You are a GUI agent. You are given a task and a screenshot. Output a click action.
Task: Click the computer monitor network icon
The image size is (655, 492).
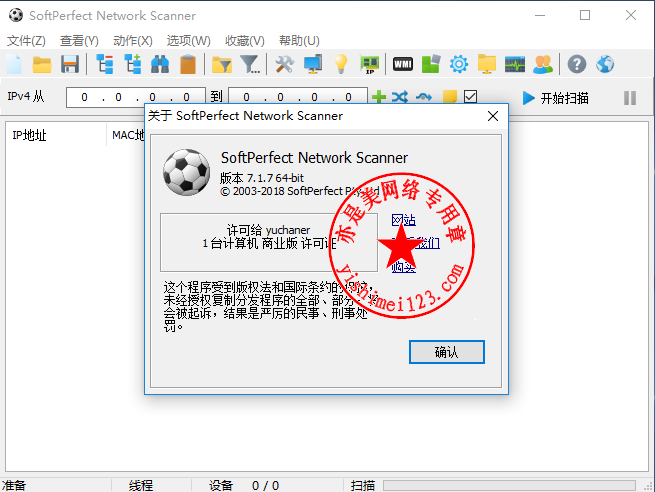coord(313,64)
